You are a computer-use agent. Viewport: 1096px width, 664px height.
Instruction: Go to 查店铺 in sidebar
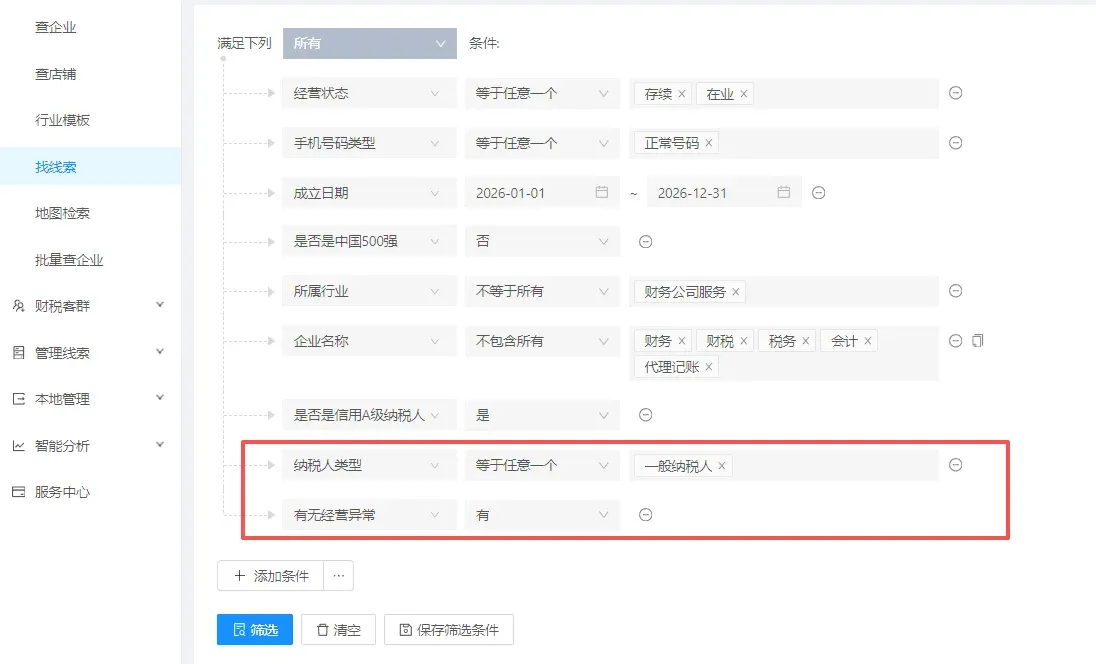tap(55, 74)
